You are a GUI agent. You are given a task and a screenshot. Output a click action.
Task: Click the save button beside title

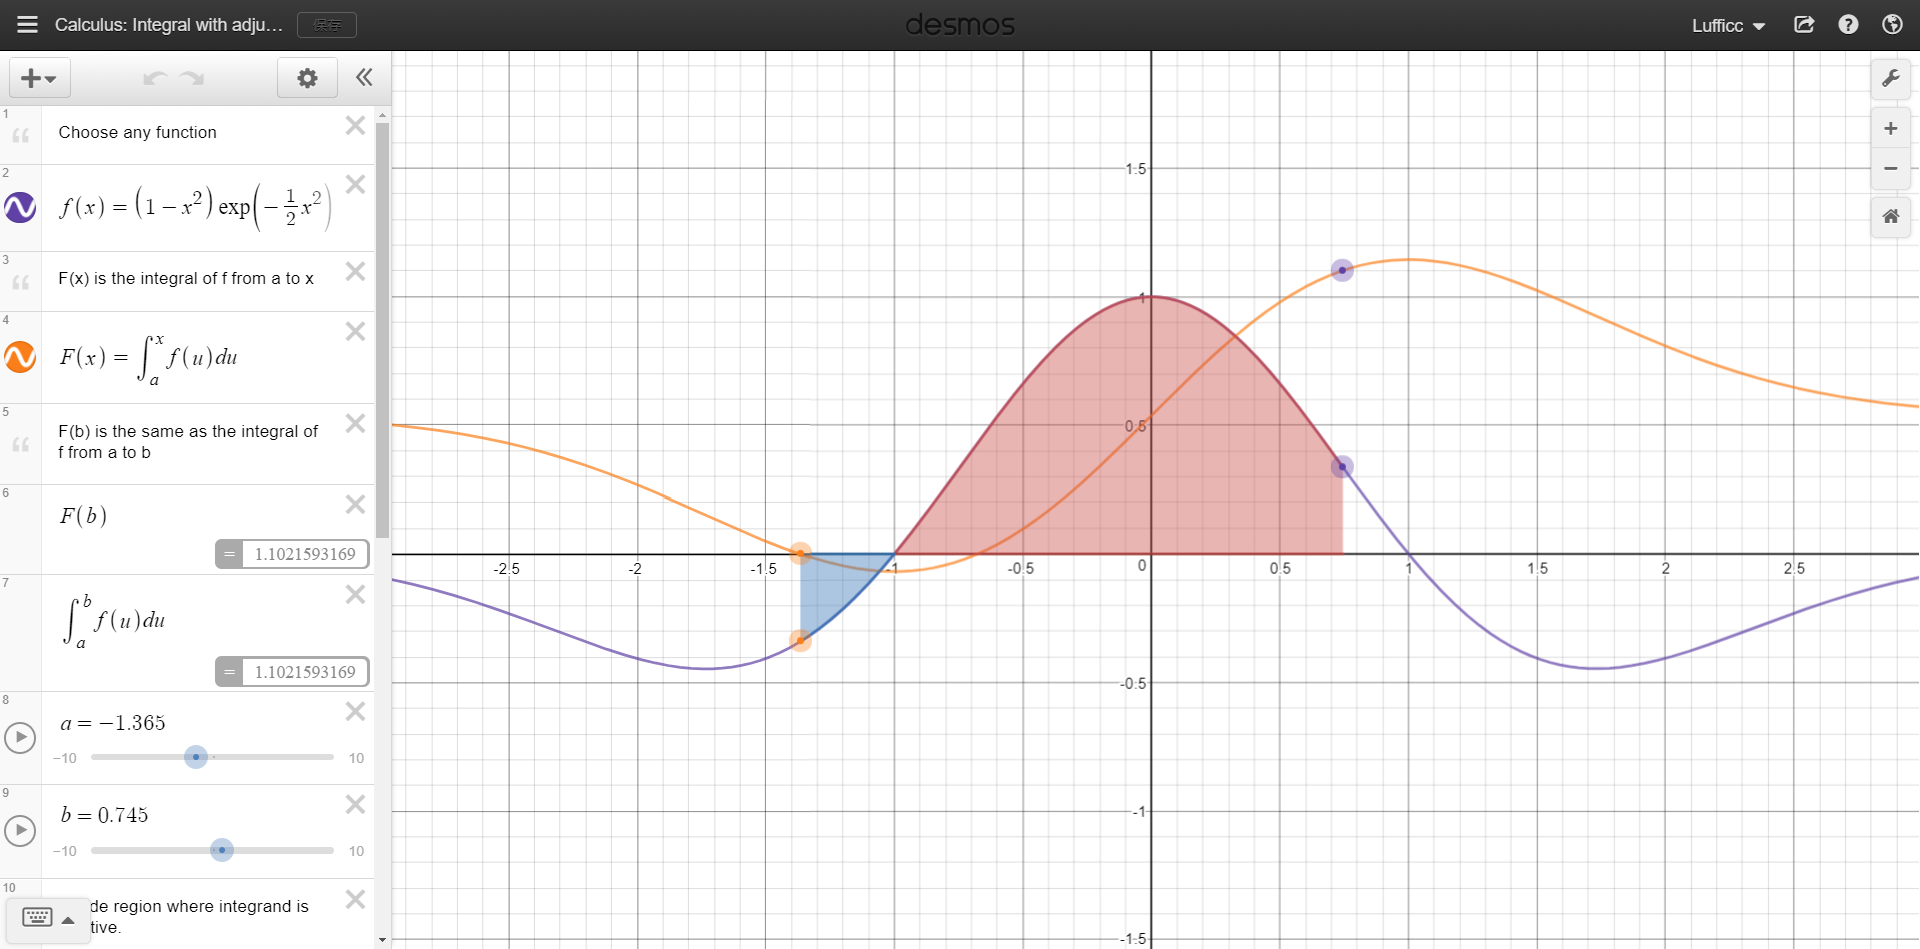point(327,25)
